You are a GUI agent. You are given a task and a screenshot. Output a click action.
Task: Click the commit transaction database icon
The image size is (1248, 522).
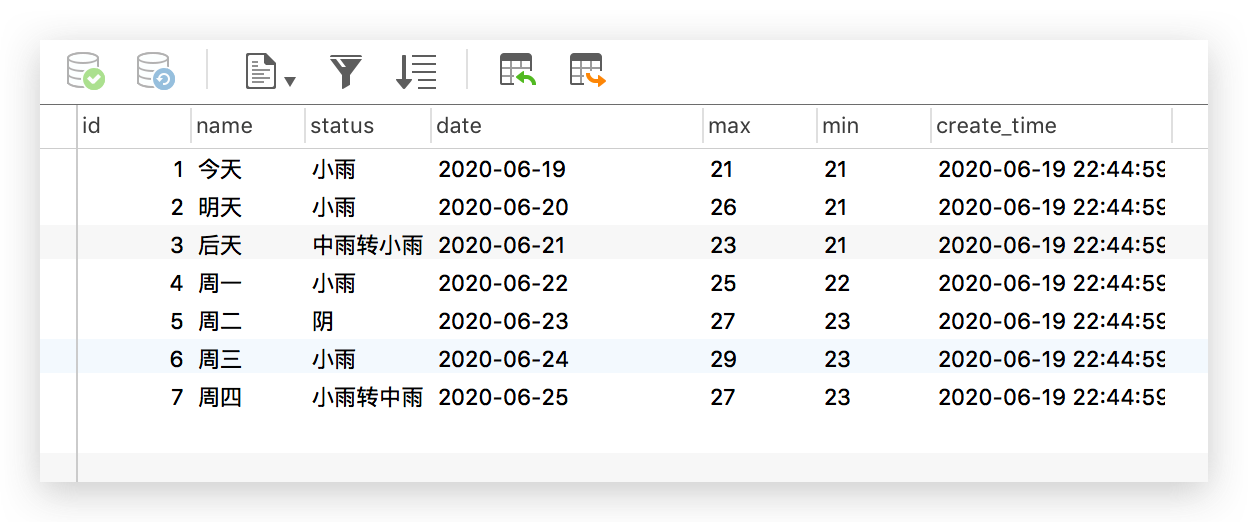pos(85,71)
